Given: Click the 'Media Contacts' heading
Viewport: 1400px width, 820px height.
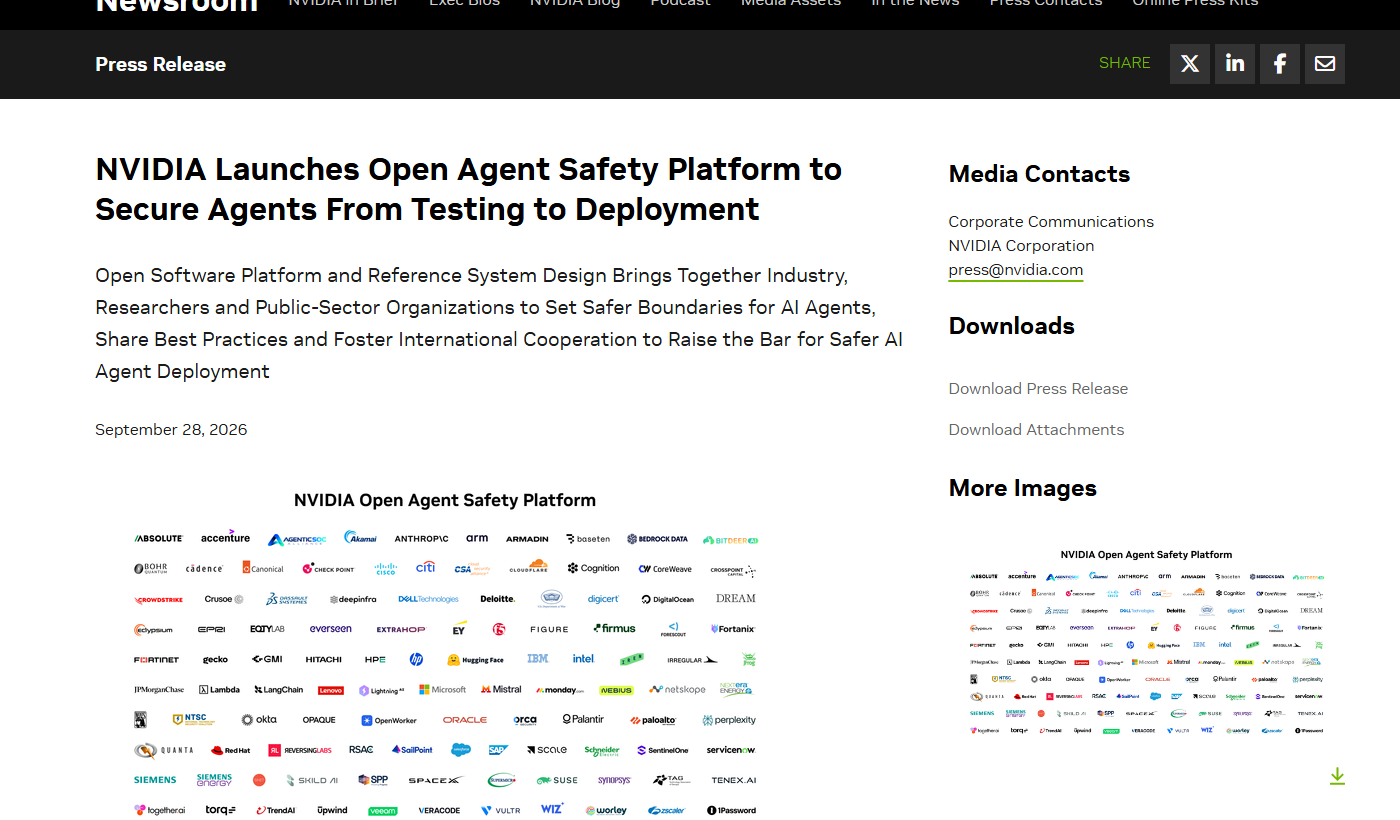Looking at the screenshot, I should click(1039, 174).
